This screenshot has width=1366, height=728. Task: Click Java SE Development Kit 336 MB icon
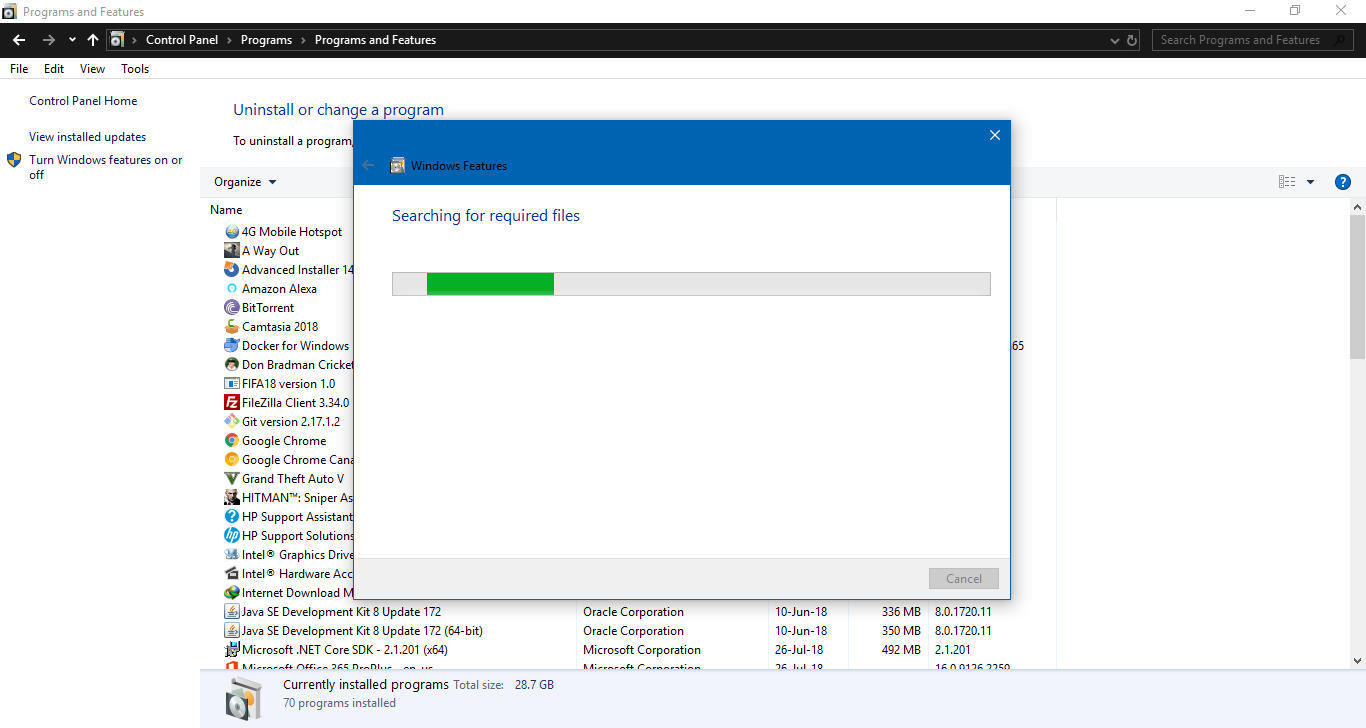point(232,612)
